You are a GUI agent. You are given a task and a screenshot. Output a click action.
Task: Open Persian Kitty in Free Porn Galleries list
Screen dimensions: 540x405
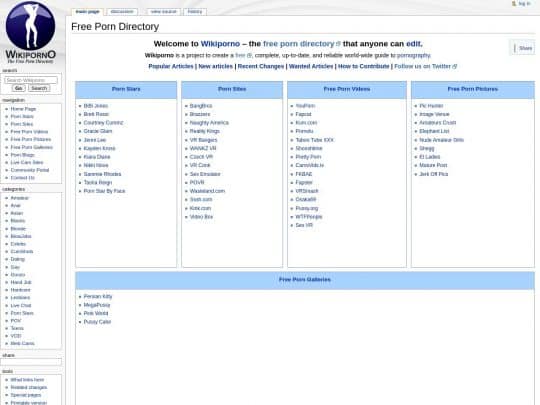pyautogui.click(x=98, y=296)
